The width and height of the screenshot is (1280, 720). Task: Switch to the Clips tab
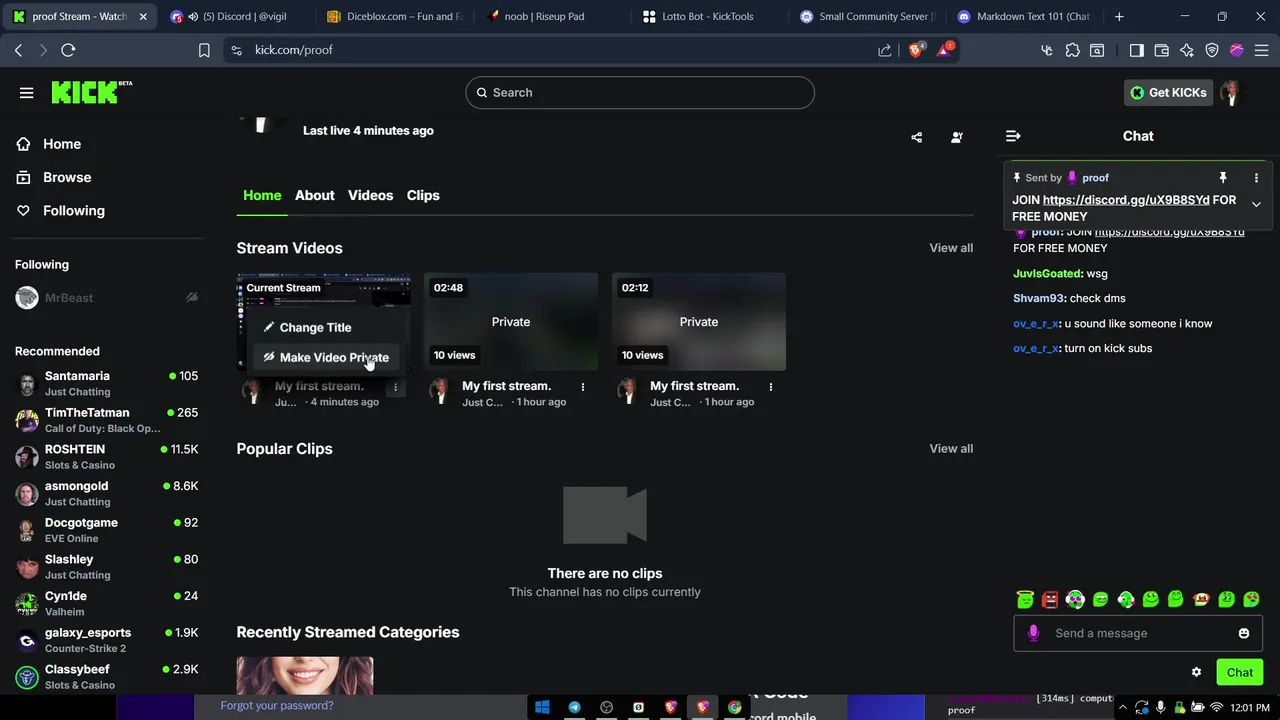pos(423,196)
